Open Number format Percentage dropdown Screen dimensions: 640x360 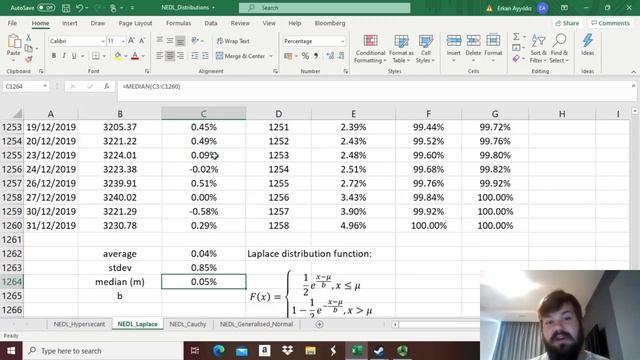tap(342, 41)
